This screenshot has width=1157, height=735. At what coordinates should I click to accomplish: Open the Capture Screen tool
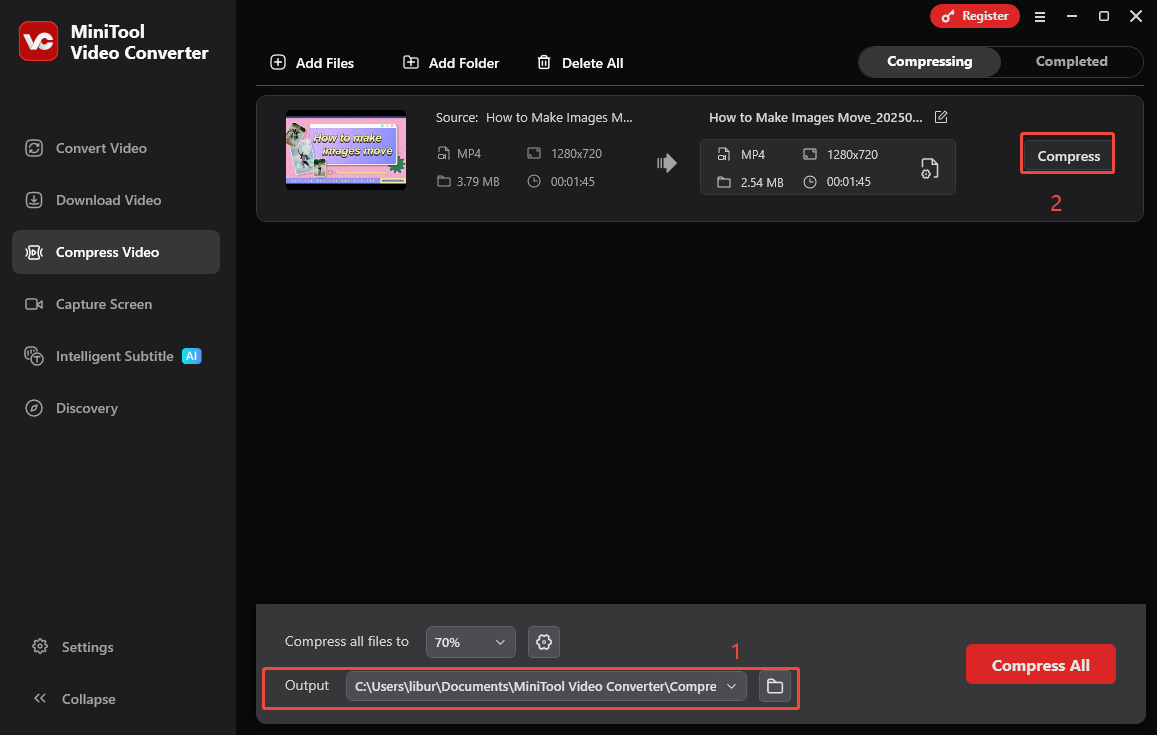pos(104,304)
